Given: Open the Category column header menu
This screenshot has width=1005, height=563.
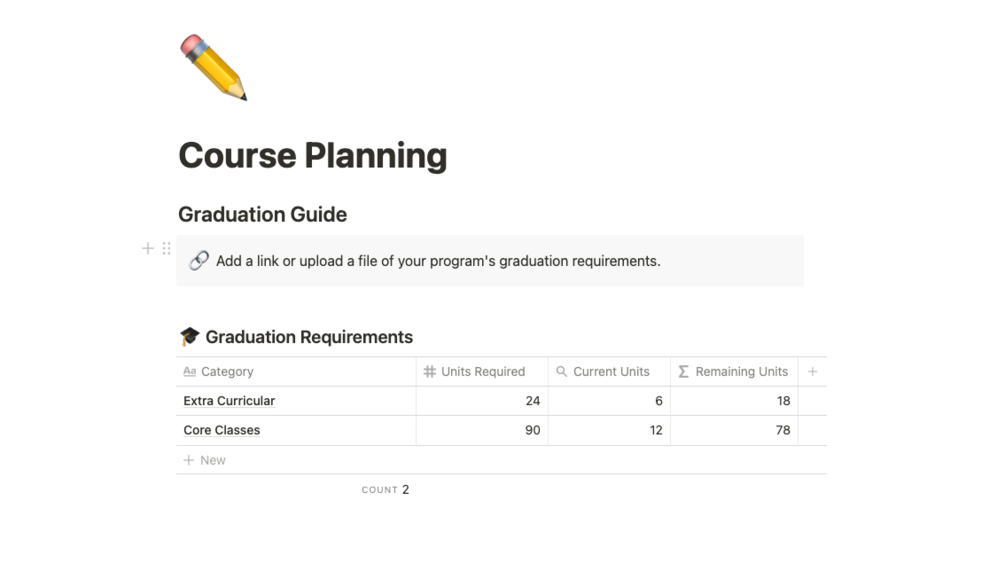Looking at the screenshot, I should click(x=227, y=371).
